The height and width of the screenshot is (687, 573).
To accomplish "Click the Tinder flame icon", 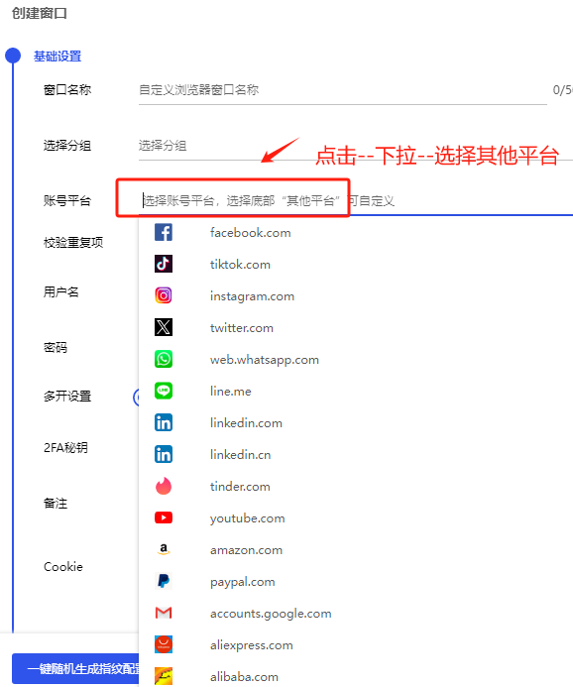I will 163,486.
